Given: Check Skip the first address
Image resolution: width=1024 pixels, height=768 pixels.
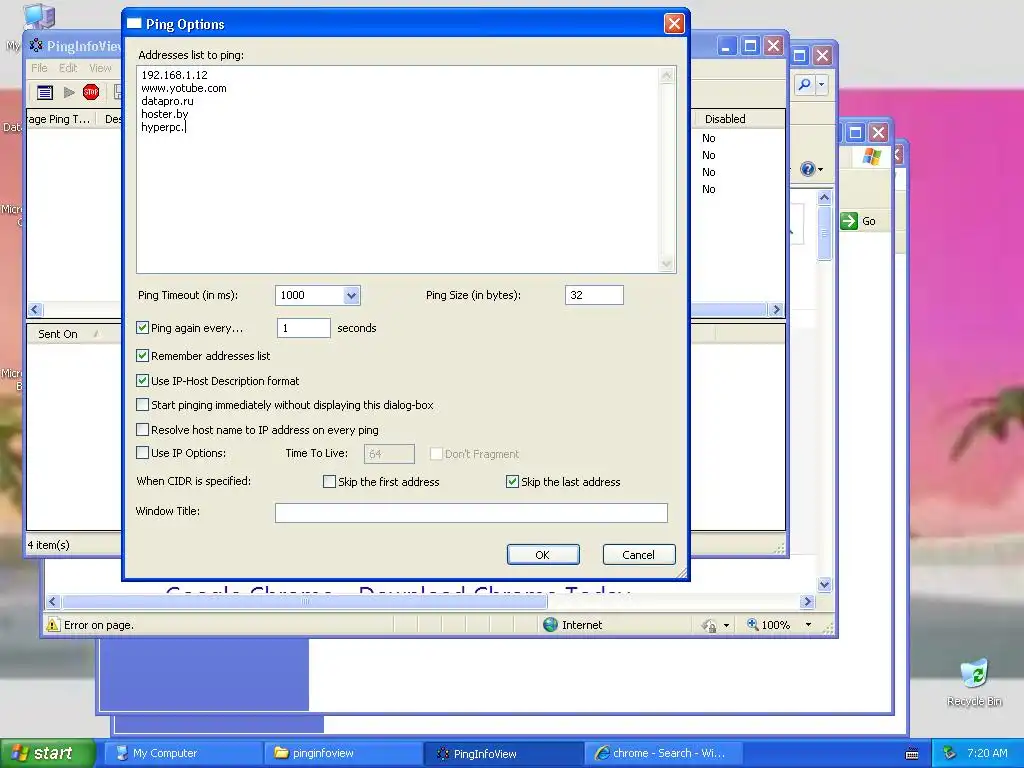Looking at the screenshot, I should click(x=330, y=481).
